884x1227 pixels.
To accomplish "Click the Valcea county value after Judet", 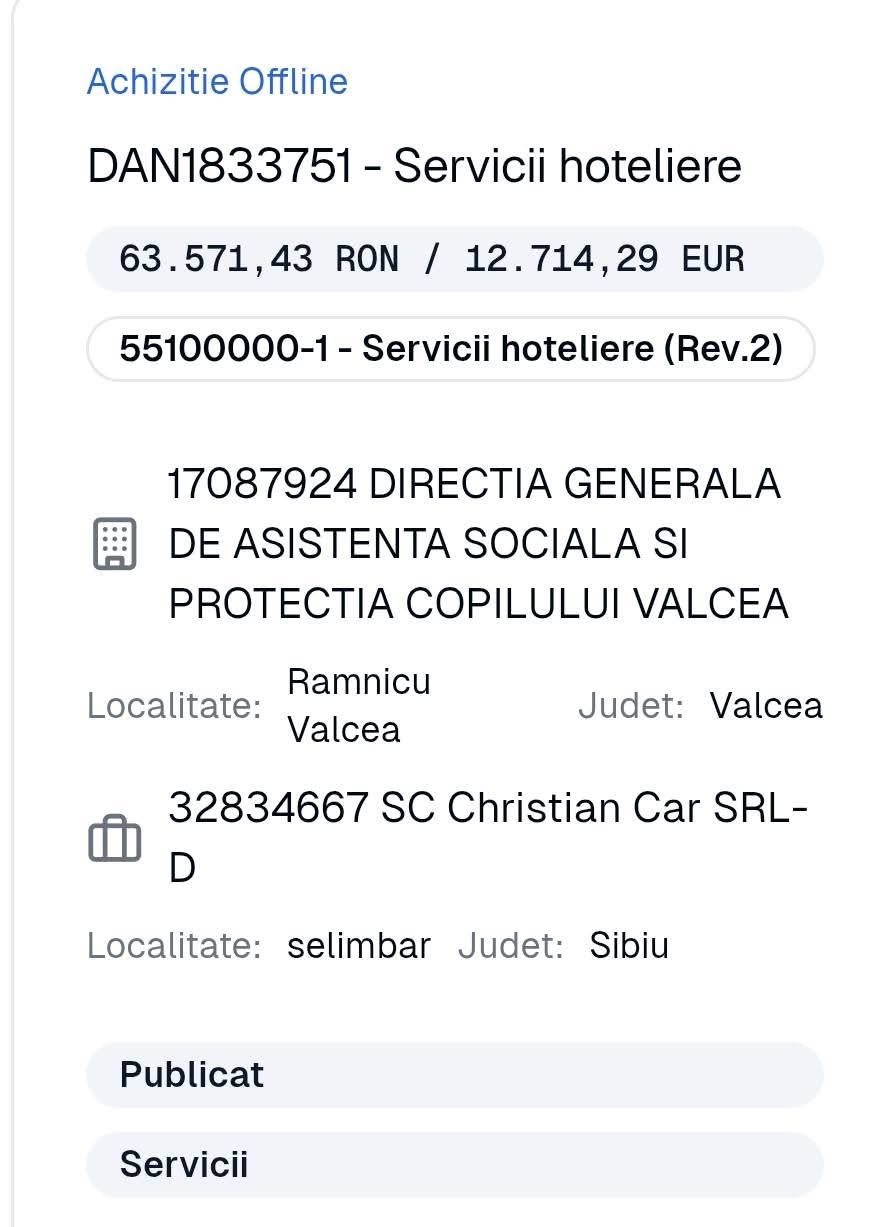I will click(x=766, y=706).
